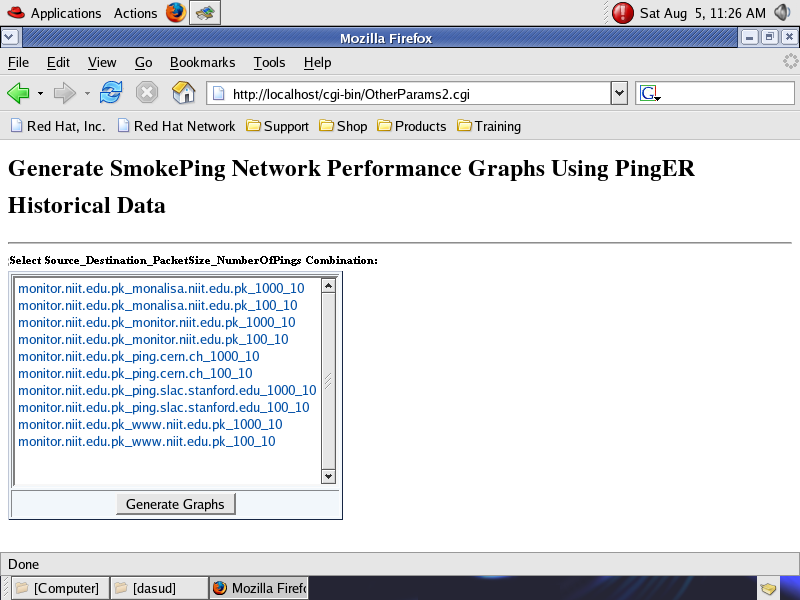
Task: Open the search engine selector dropdown
Action: click(x=650, y=94)
